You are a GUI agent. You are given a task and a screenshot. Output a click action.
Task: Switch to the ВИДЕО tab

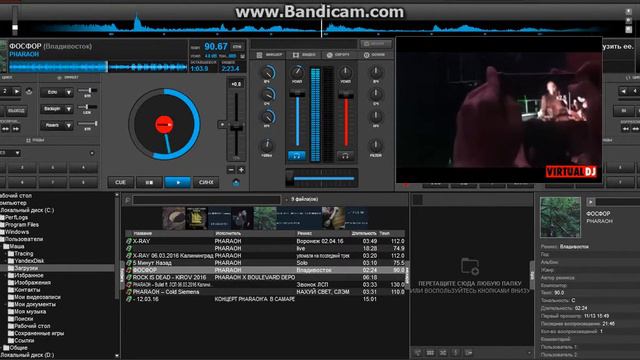tap(304, 55)
